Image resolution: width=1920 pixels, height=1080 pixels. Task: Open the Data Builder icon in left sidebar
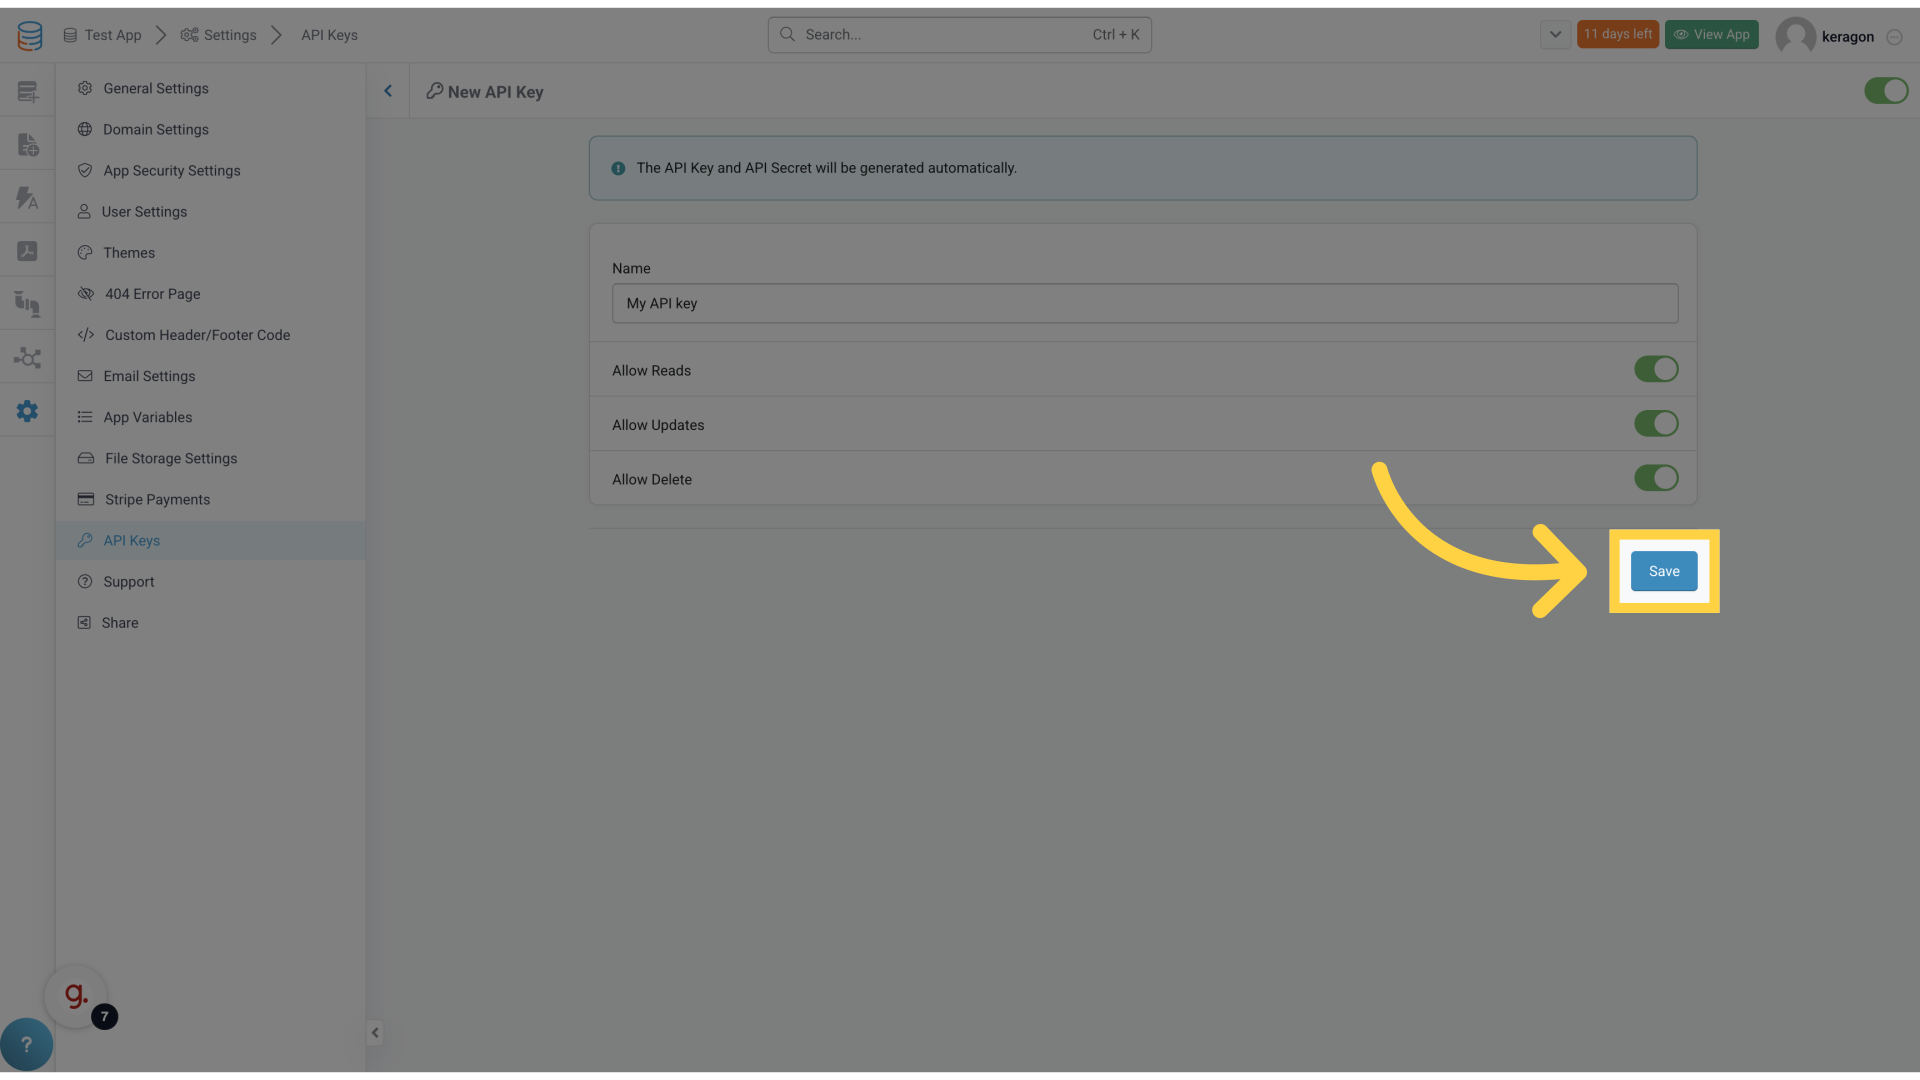point(27,90)
